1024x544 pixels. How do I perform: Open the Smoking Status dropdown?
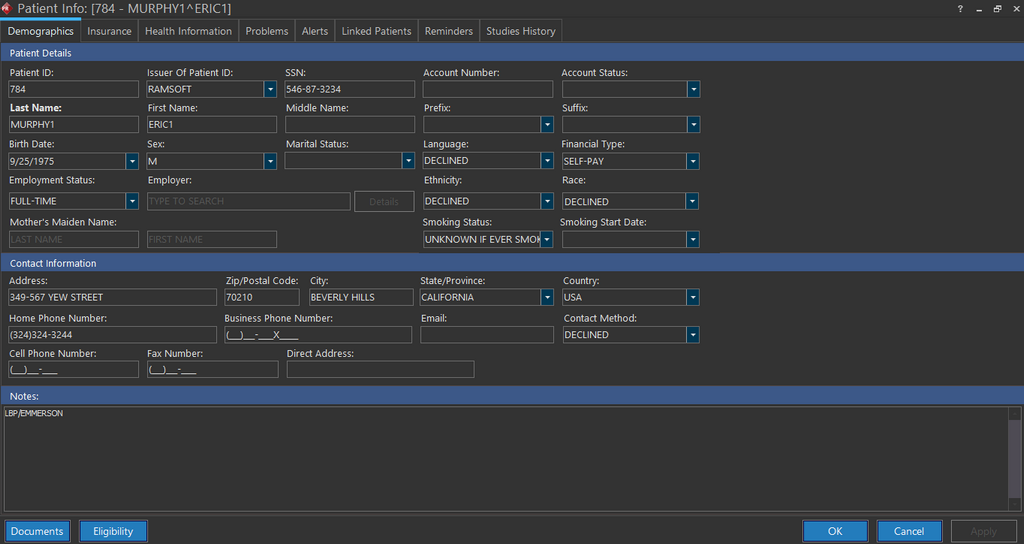tap(547, 240)
